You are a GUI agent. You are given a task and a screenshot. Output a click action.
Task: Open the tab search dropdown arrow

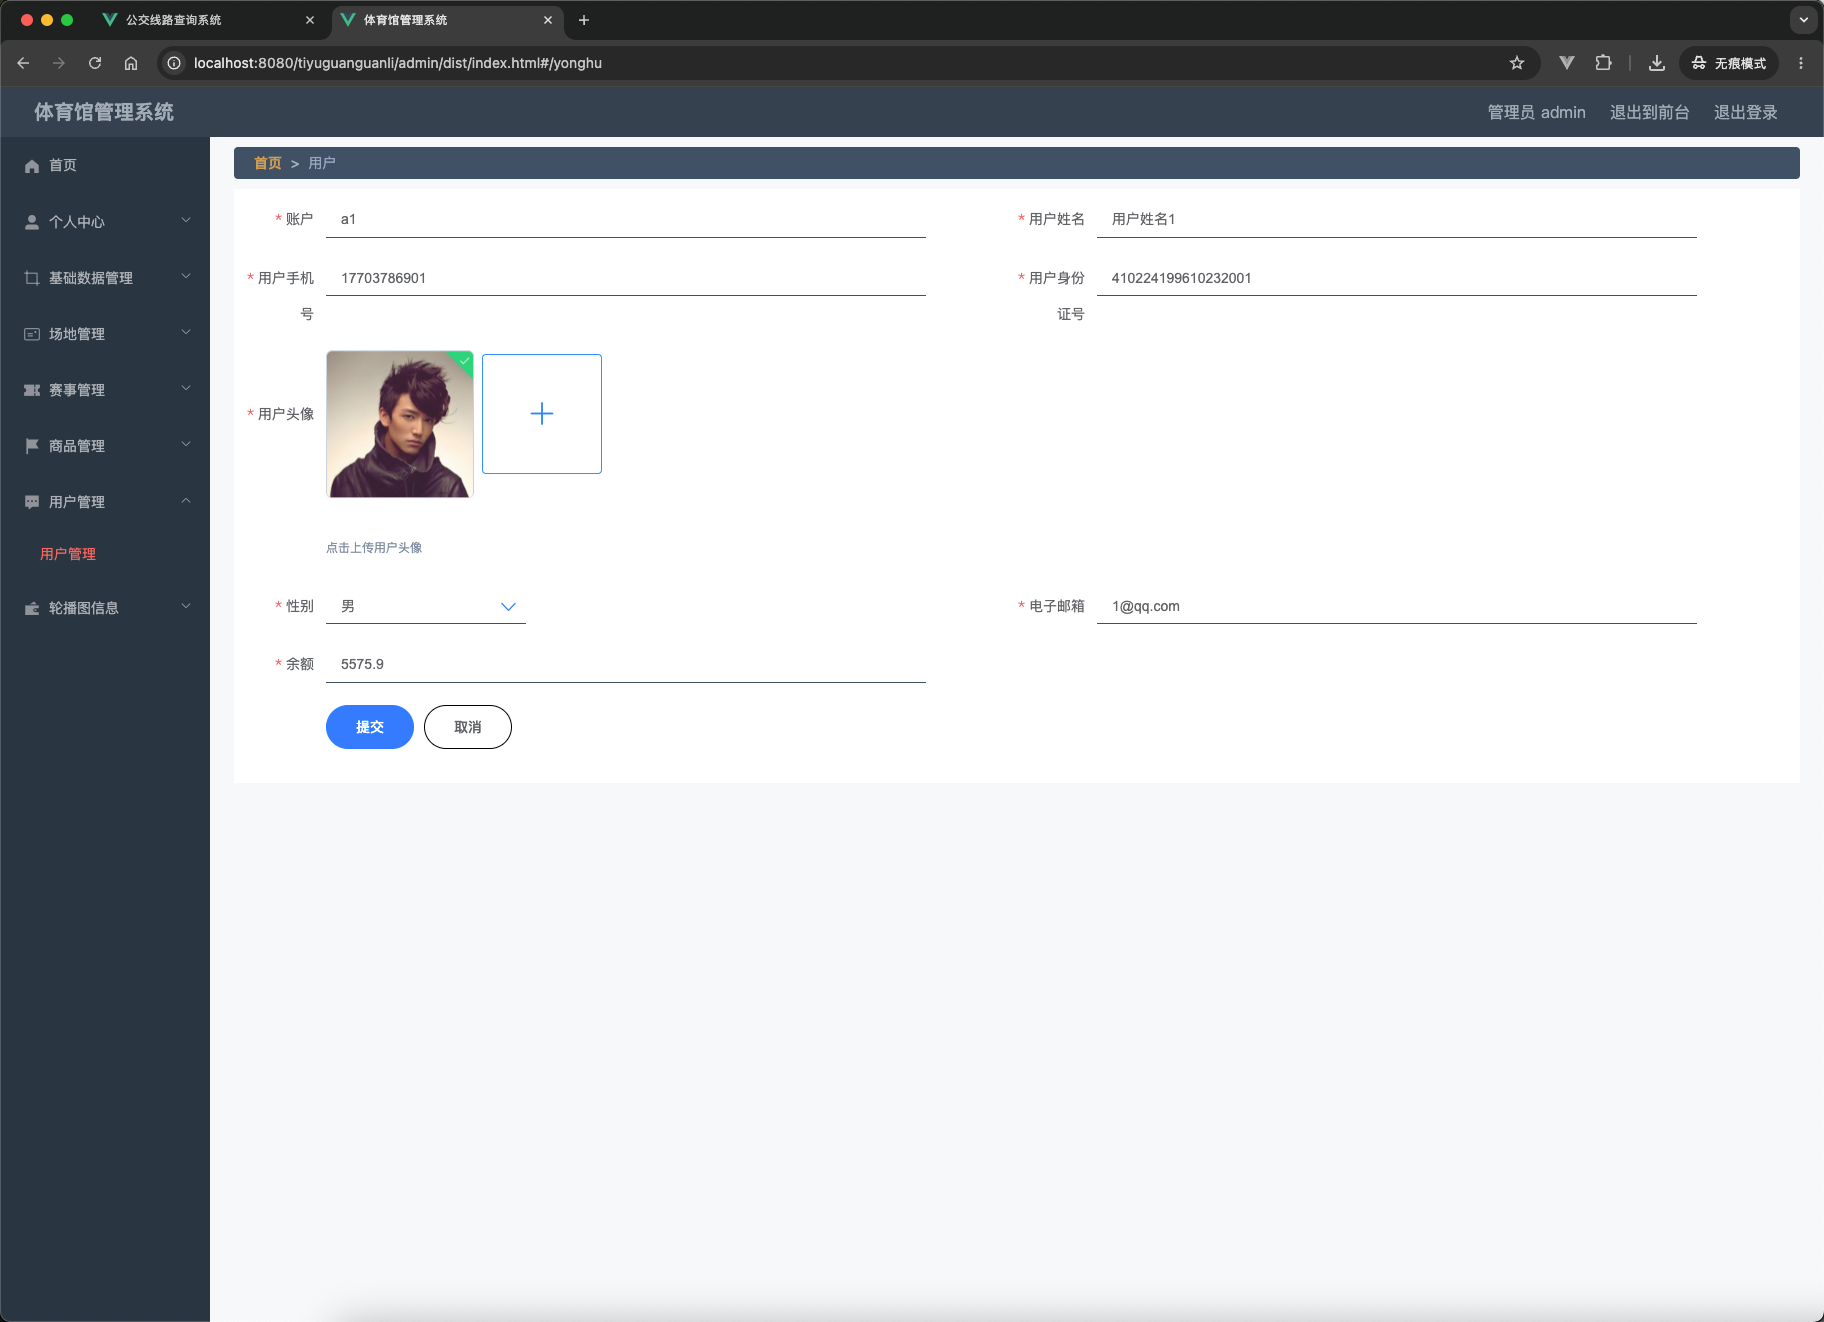click(x=1804, y=20)
